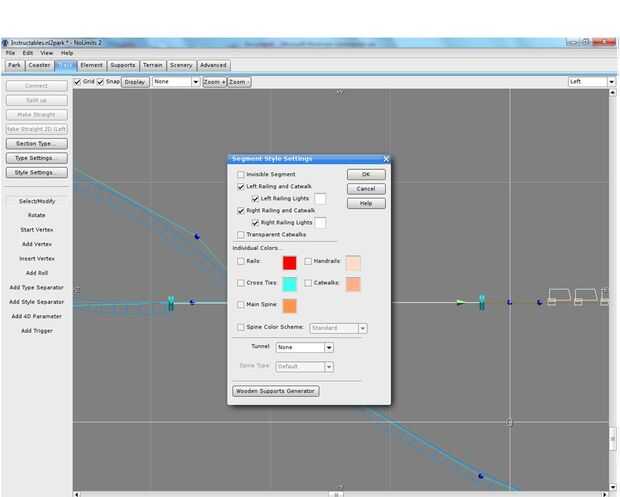Enable the Catwalks color checkbox
Viewport: 620px width, 497px height.
pyautogui.click(x=308, y=283)
